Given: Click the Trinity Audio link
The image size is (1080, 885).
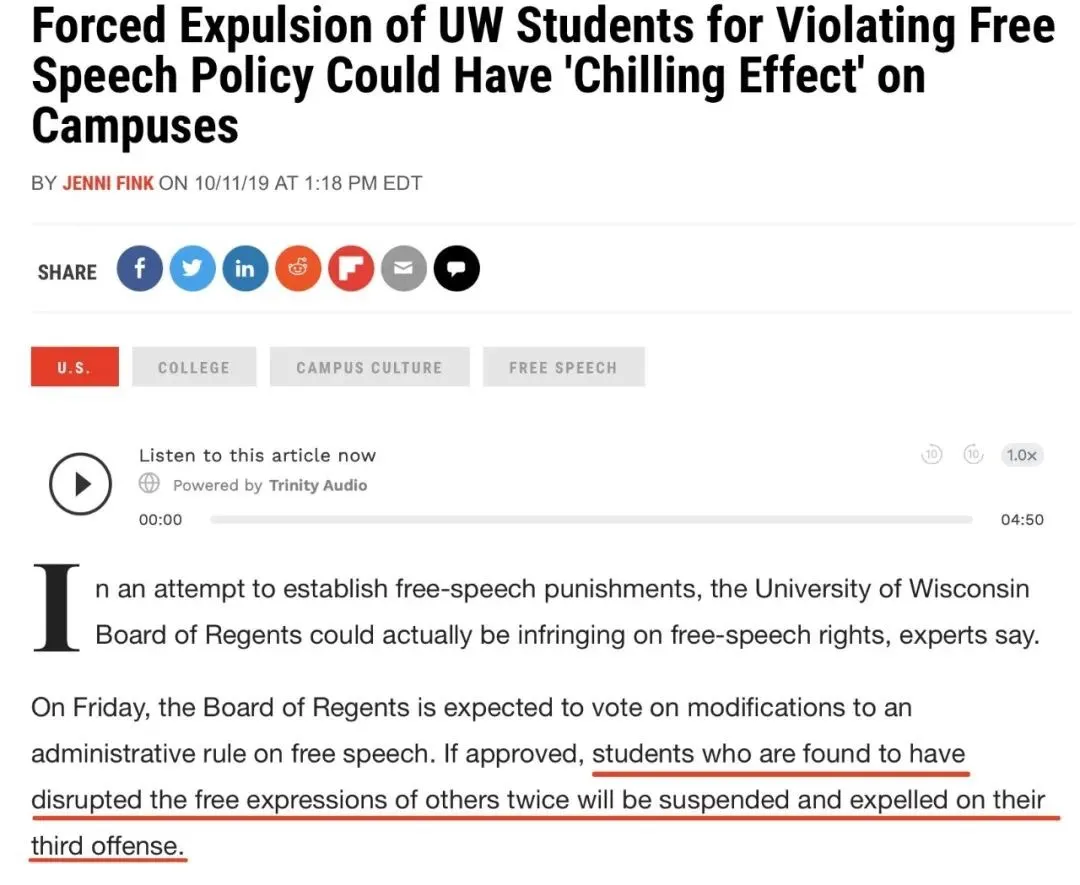Looking at the screenshot, I should point(318,485).
